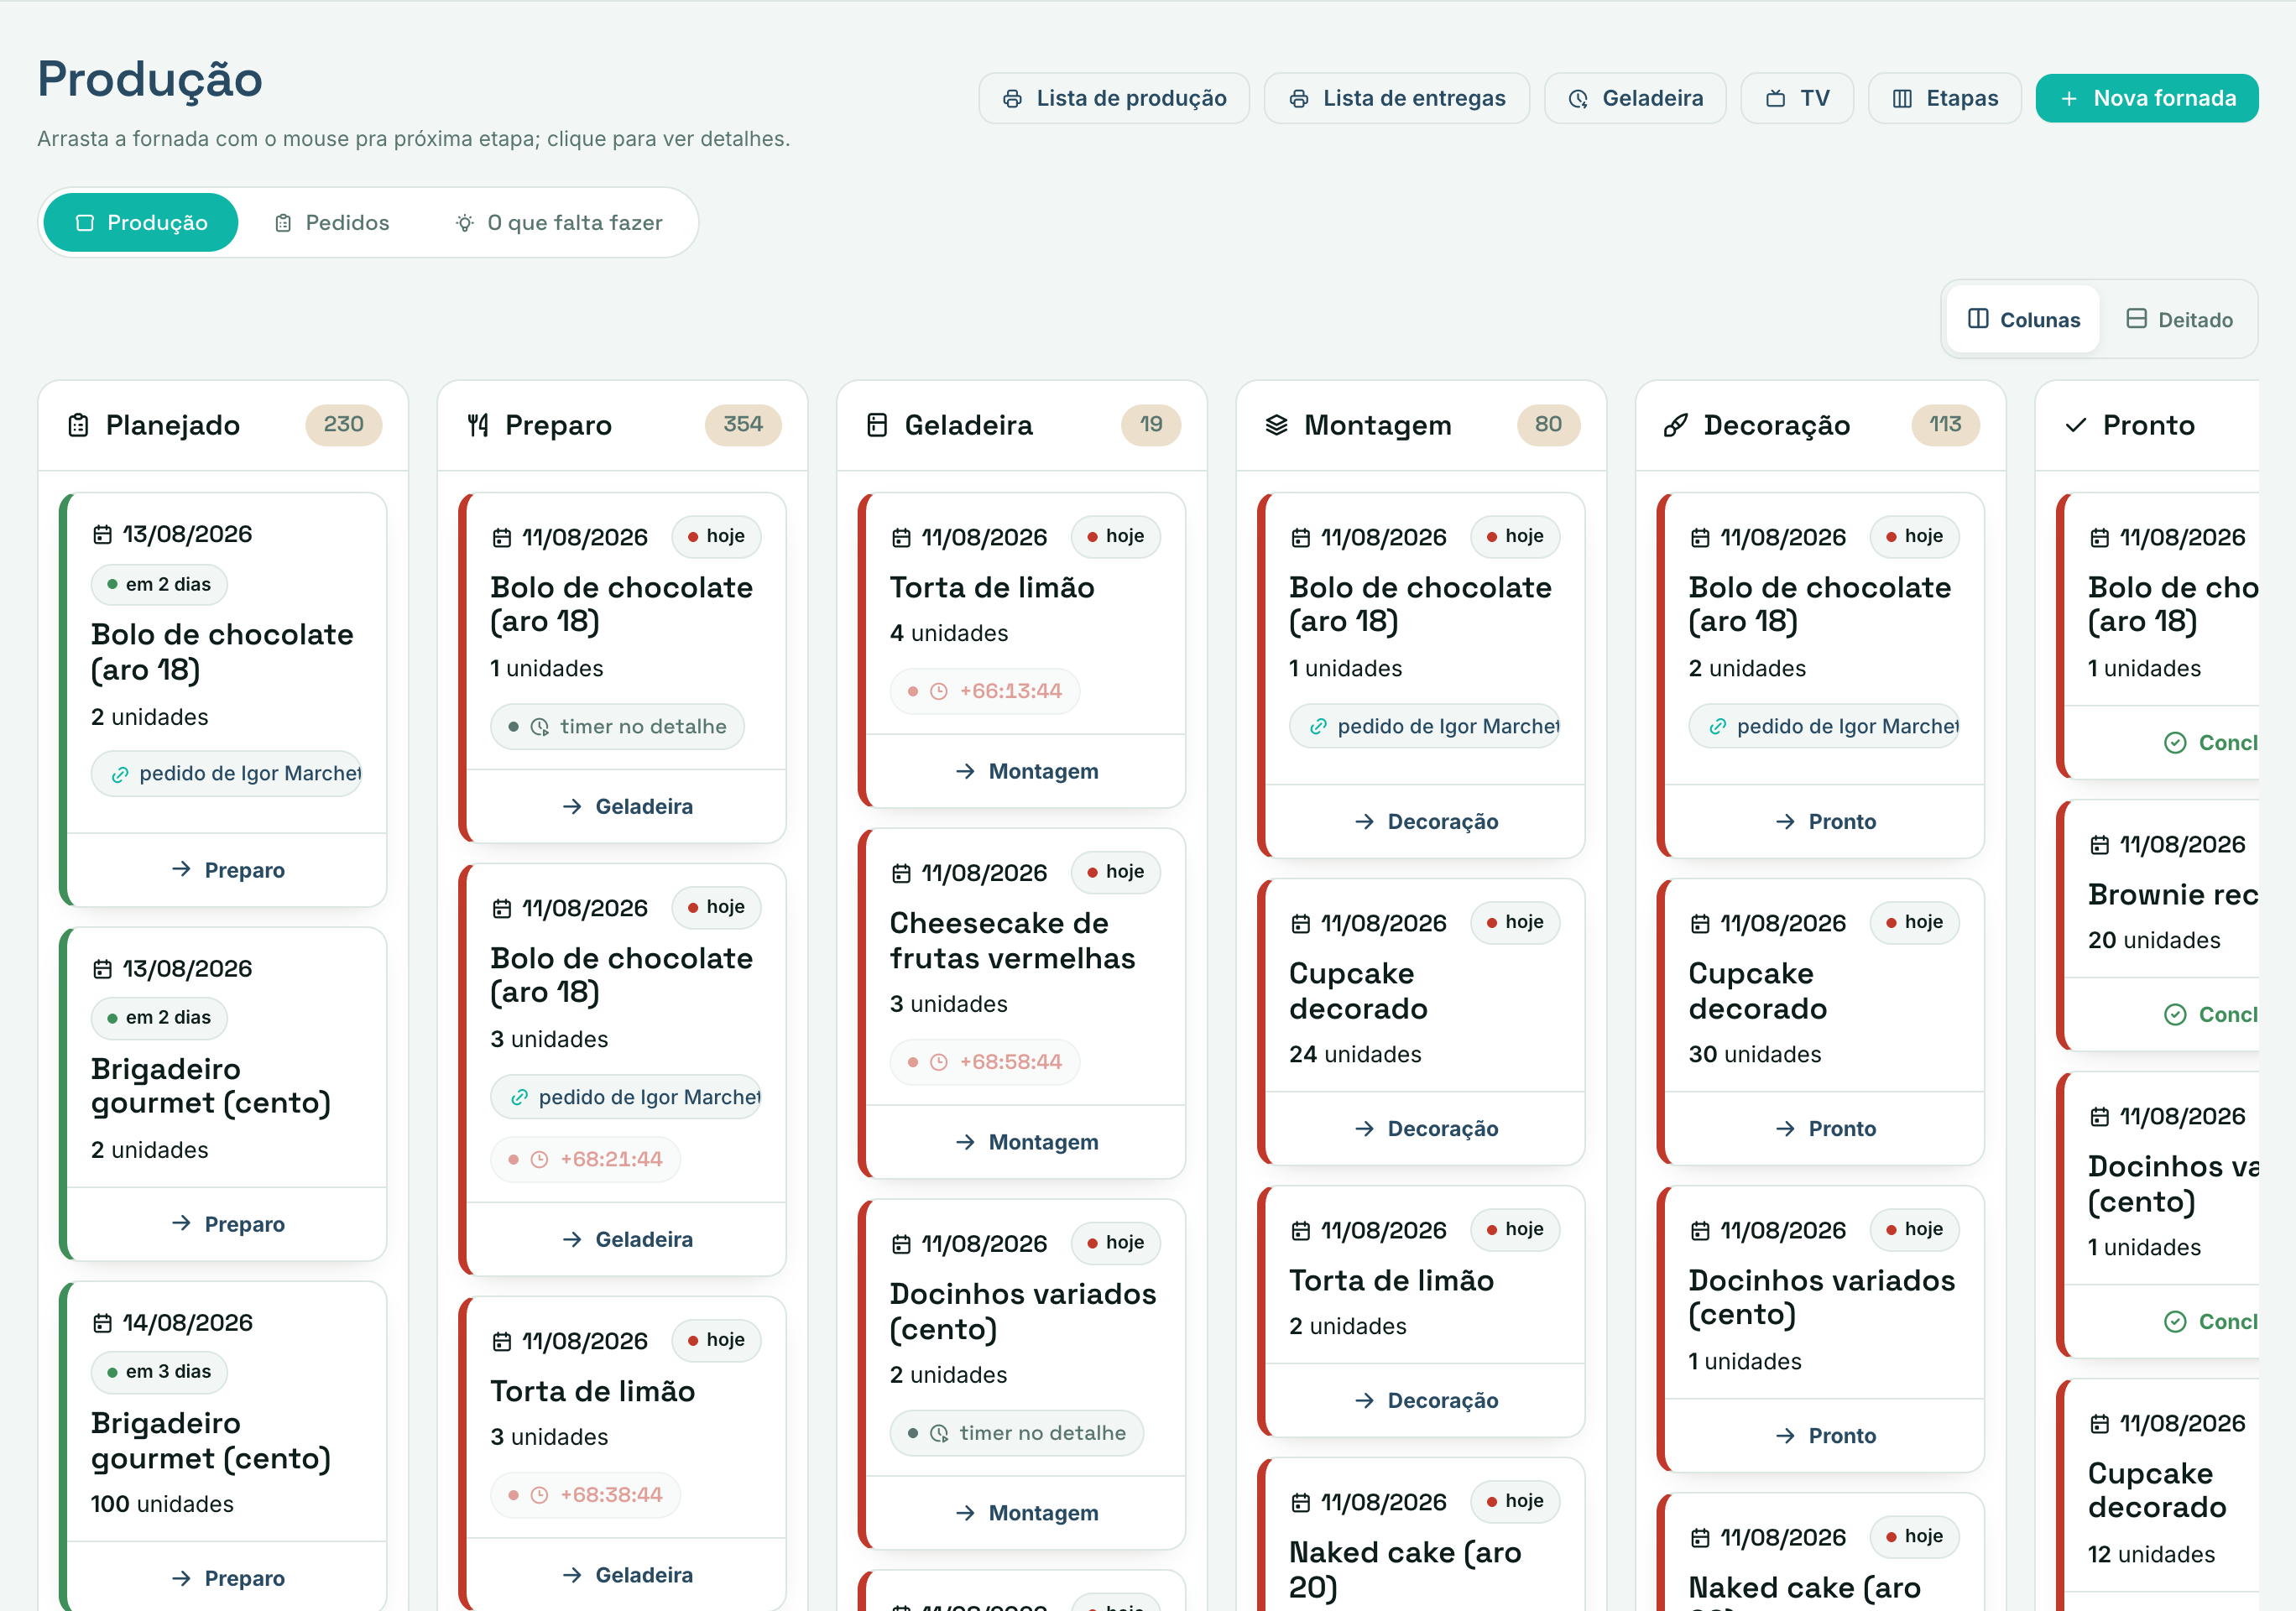The width and height of the screenshot is (2296, 1611).
Task: Move Montagem Bolo de chocolate to Decoração
Action: point(1426,822)
